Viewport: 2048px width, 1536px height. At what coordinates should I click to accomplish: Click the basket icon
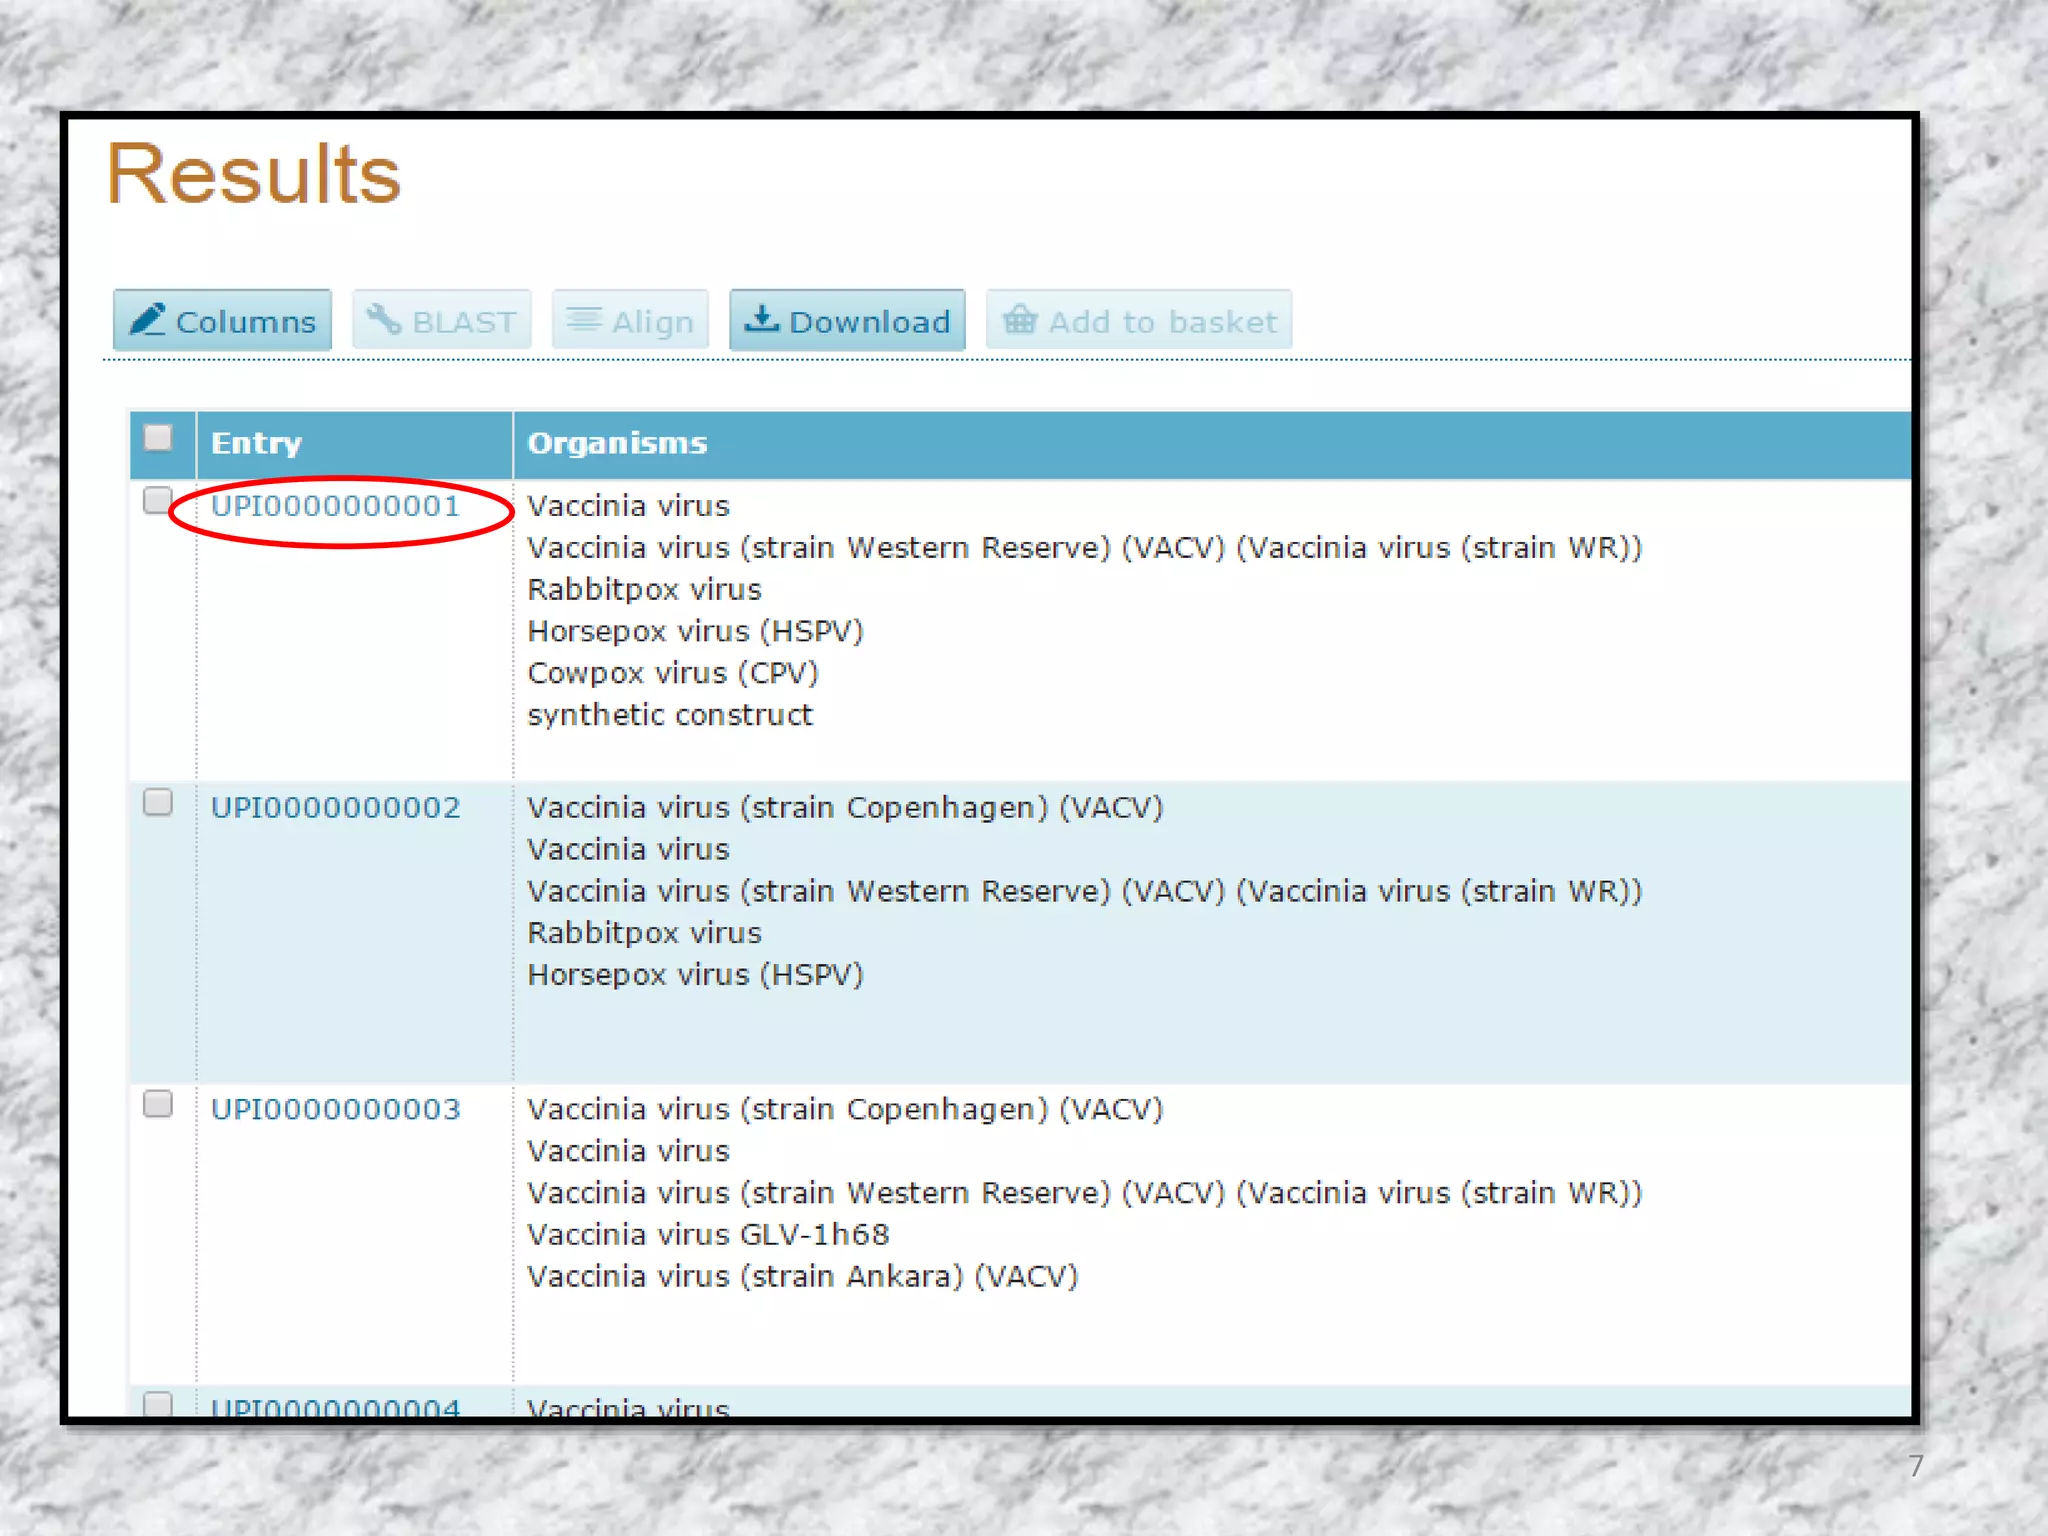(x=1020, y=320)
